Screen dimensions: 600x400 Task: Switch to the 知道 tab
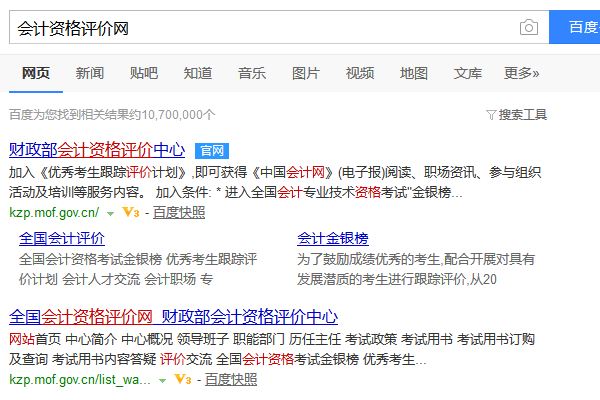(x=197, y=73)
